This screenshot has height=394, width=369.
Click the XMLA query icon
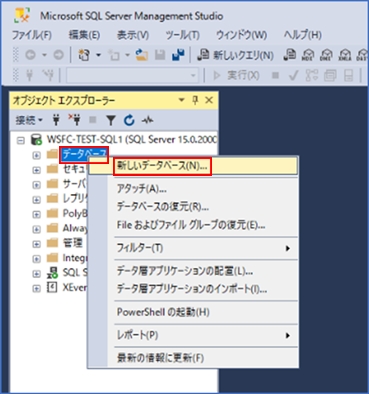click(344, 55)
